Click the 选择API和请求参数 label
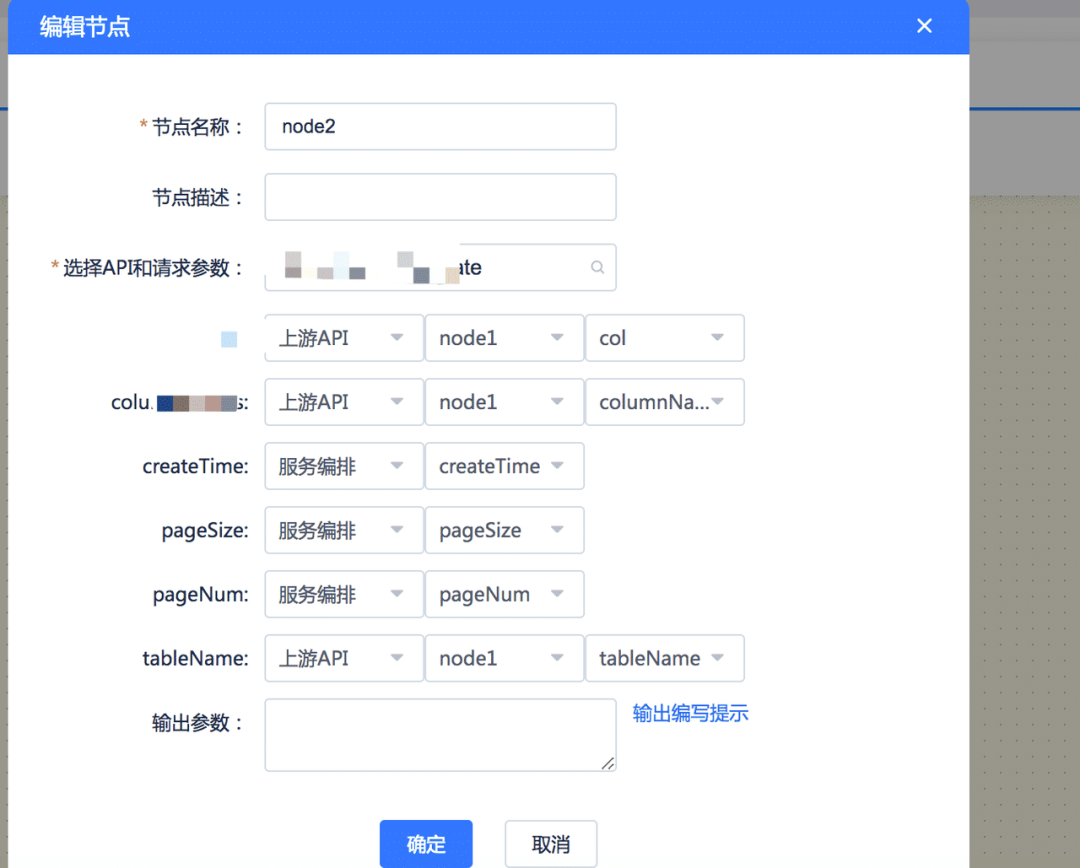The image size is (1080, 868). pyautogui.click(x=152, y=268)
